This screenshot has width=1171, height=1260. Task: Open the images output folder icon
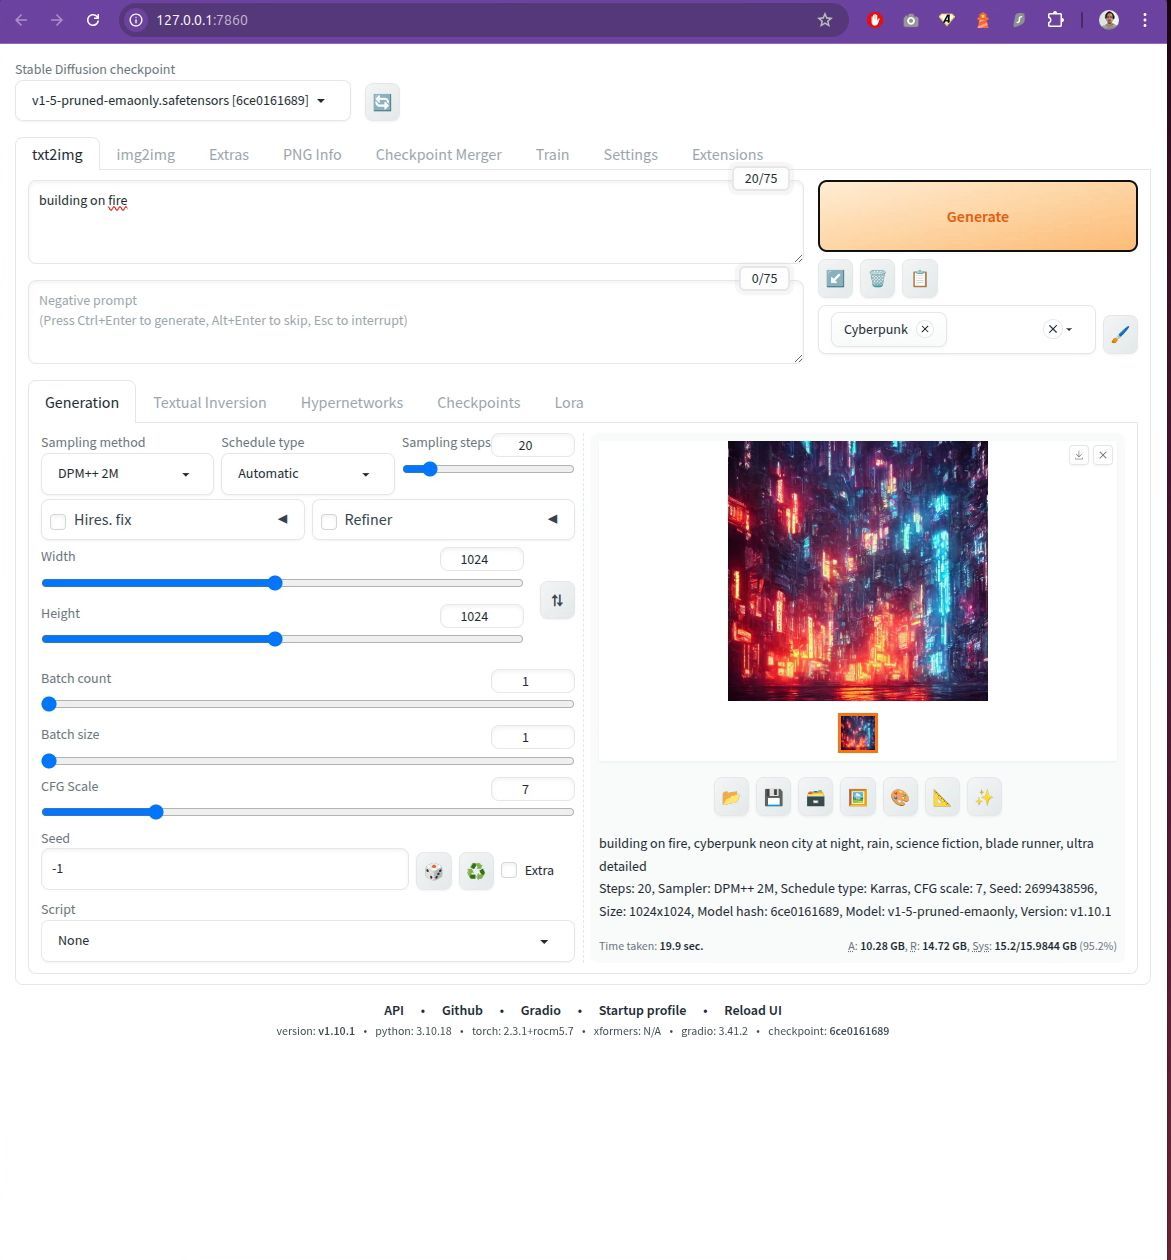(731, 797)
